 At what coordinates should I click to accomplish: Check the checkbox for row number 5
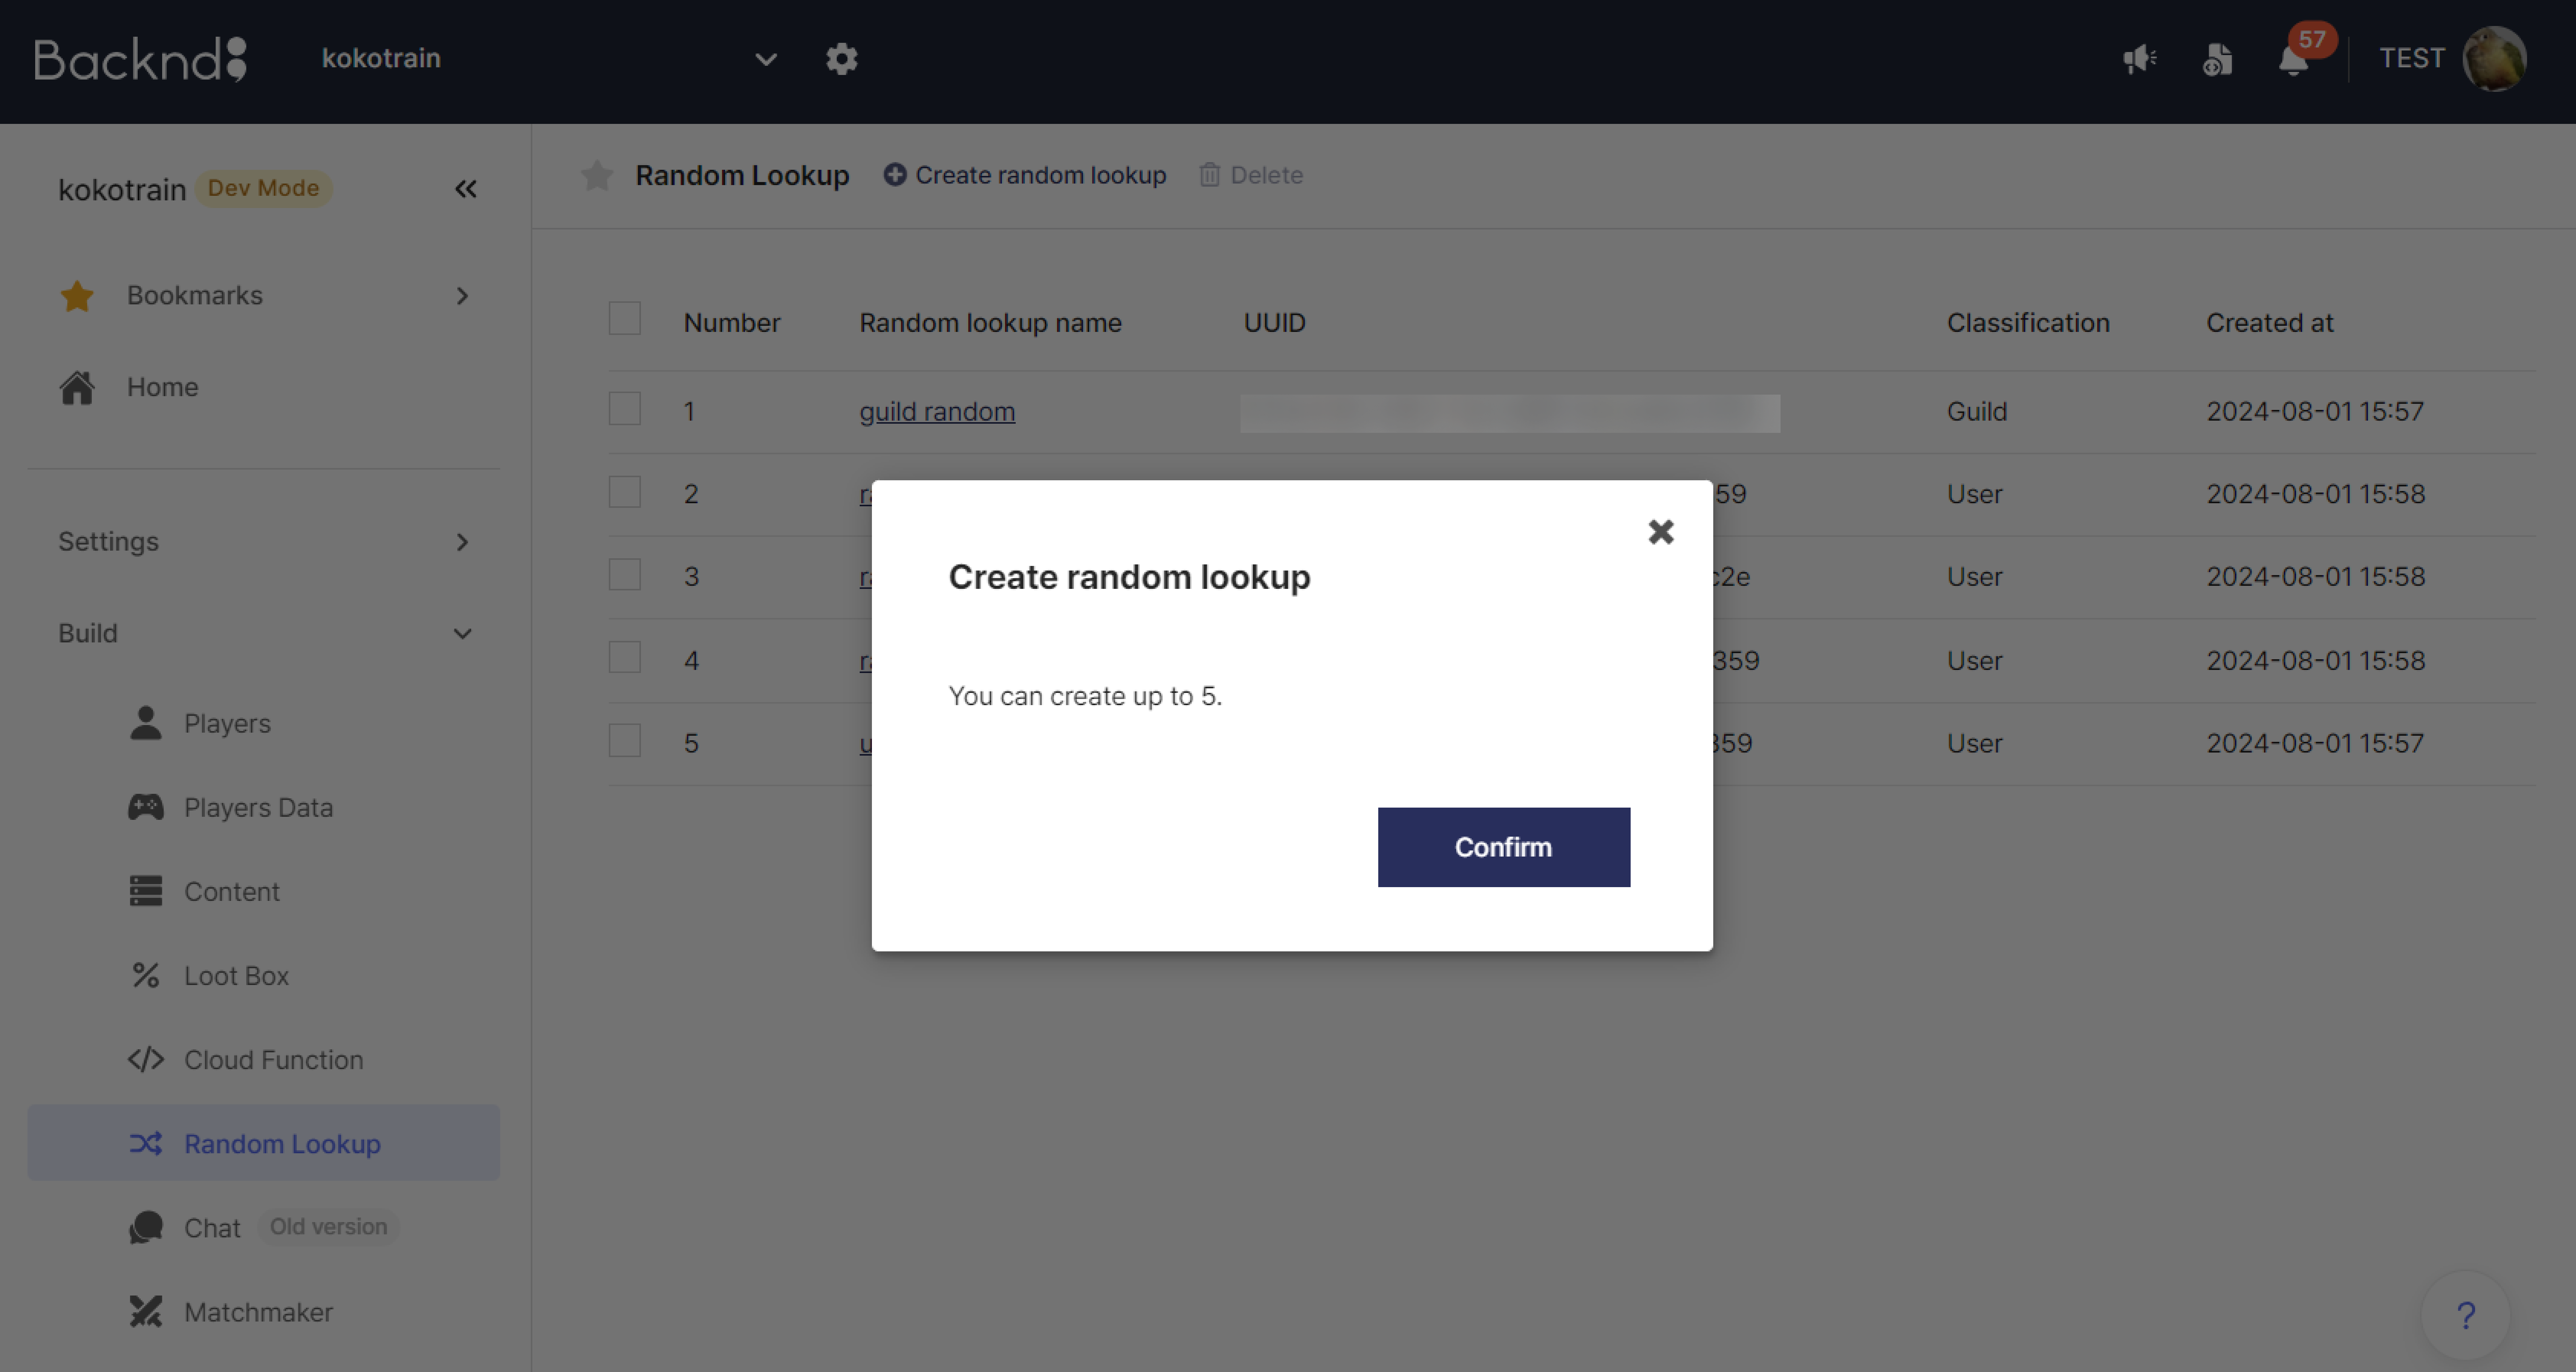[x=624, y=740]
